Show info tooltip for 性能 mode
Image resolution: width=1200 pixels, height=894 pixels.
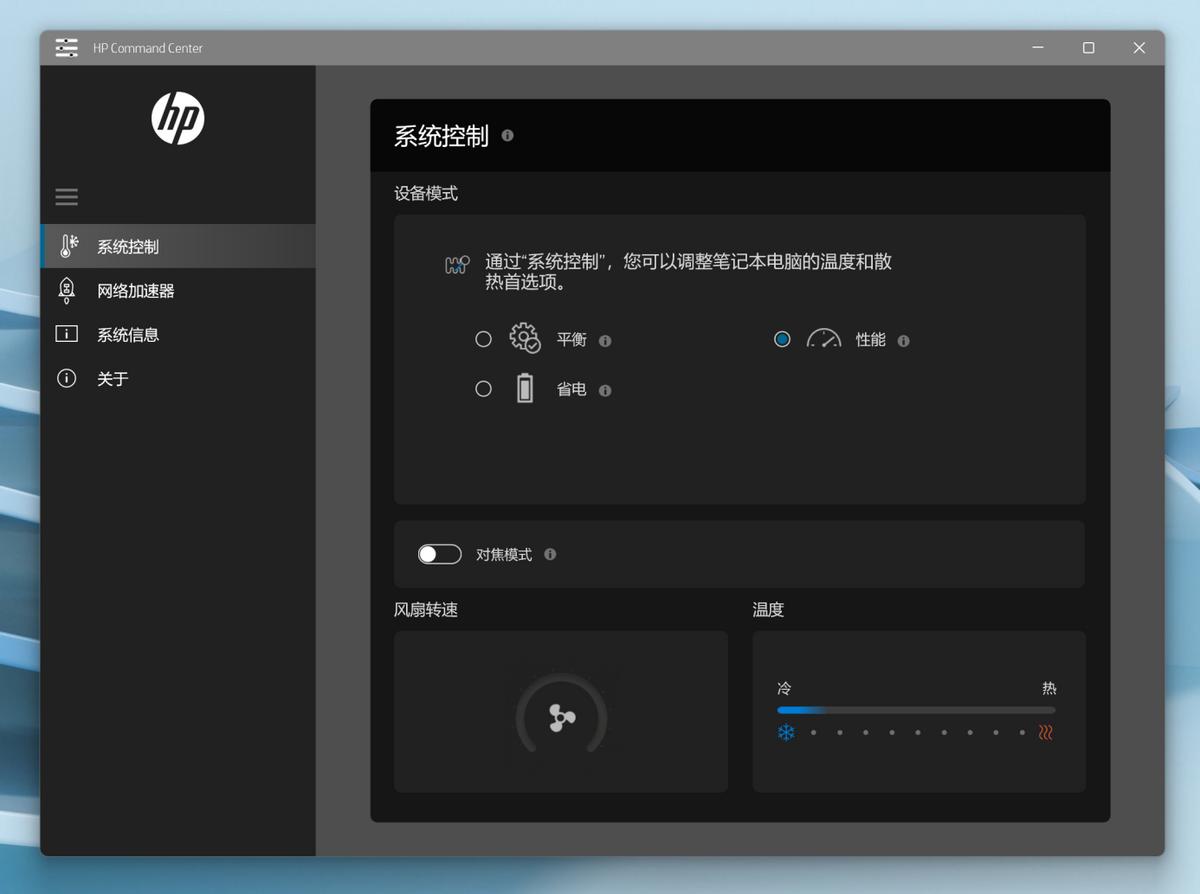coord(903,341)
